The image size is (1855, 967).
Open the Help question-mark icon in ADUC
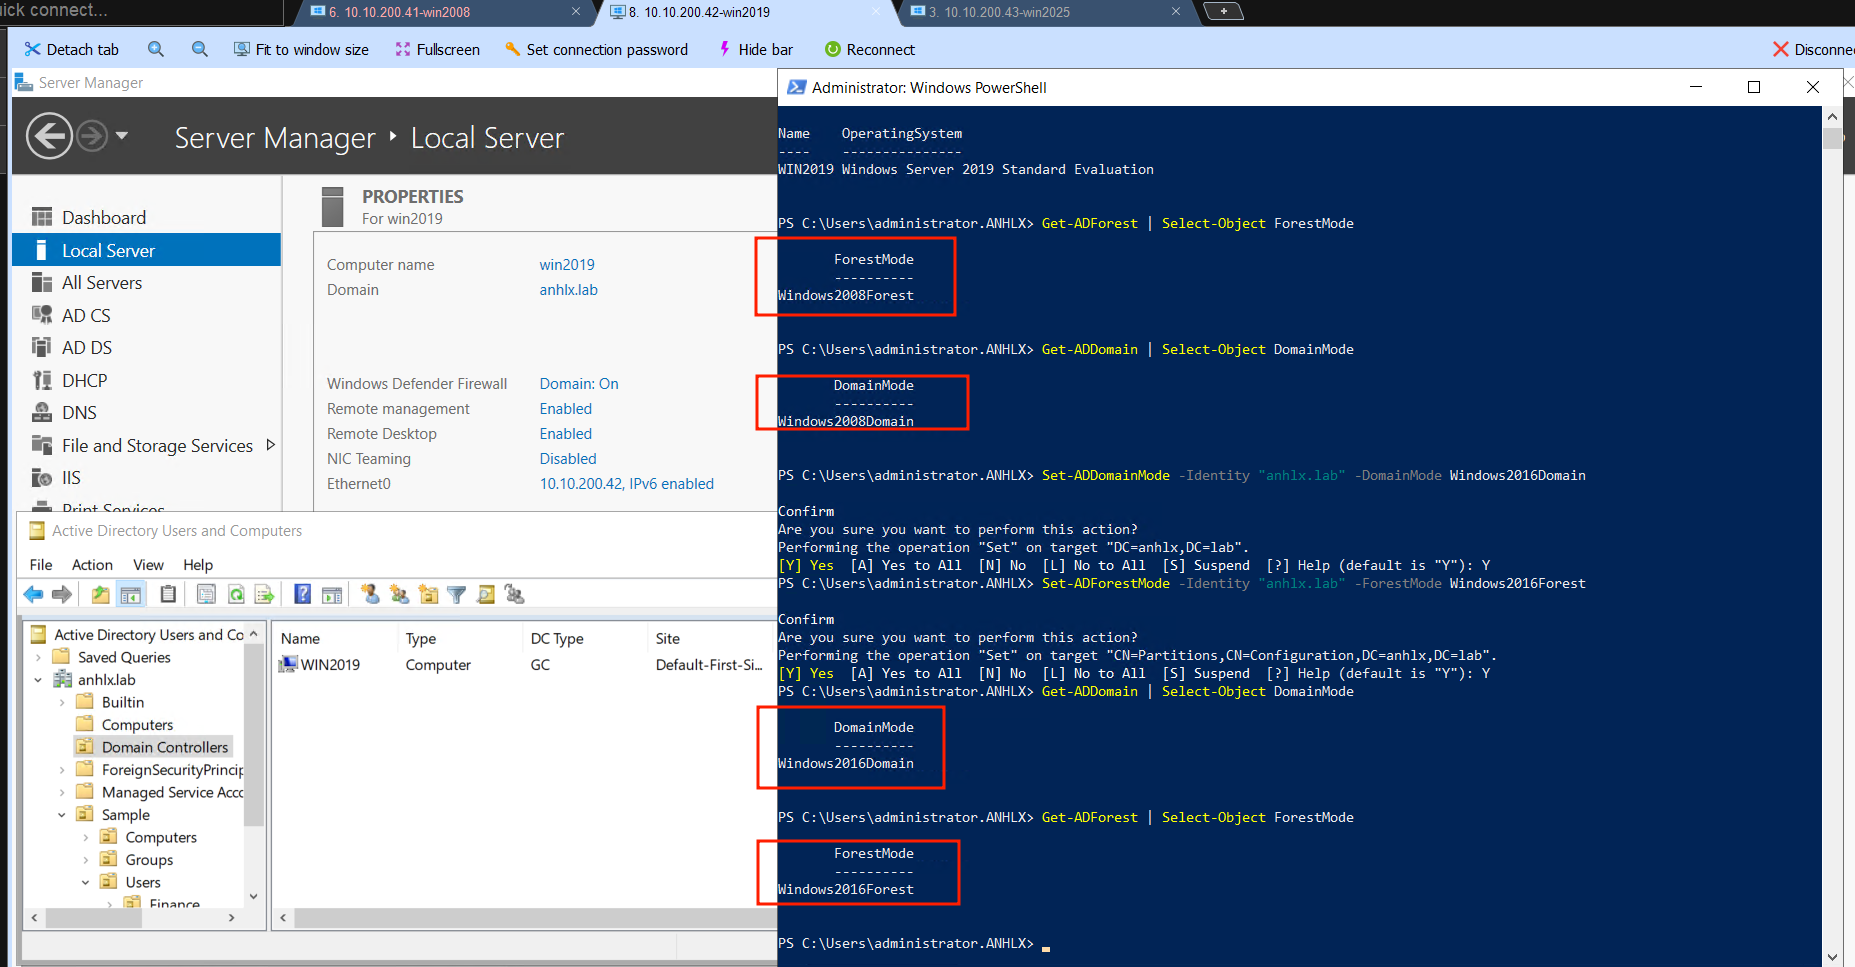pyautogui.click(x=302, y=595)
